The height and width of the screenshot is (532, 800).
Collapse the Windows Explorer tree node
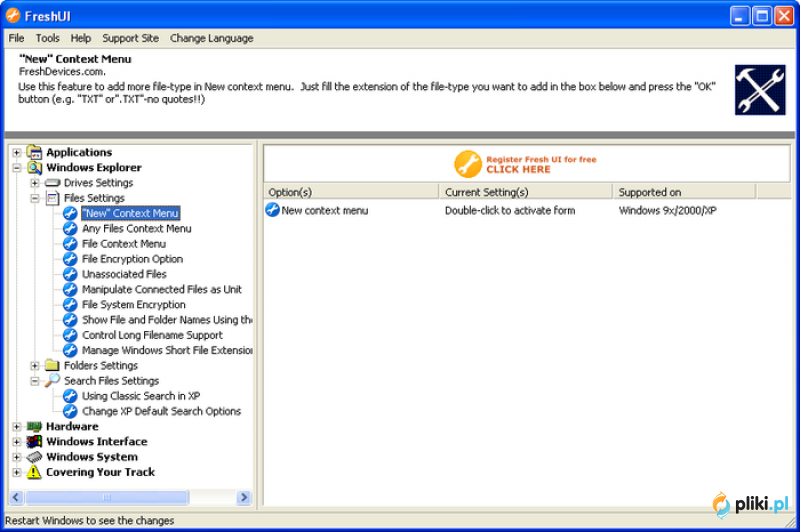coord(17,168)
